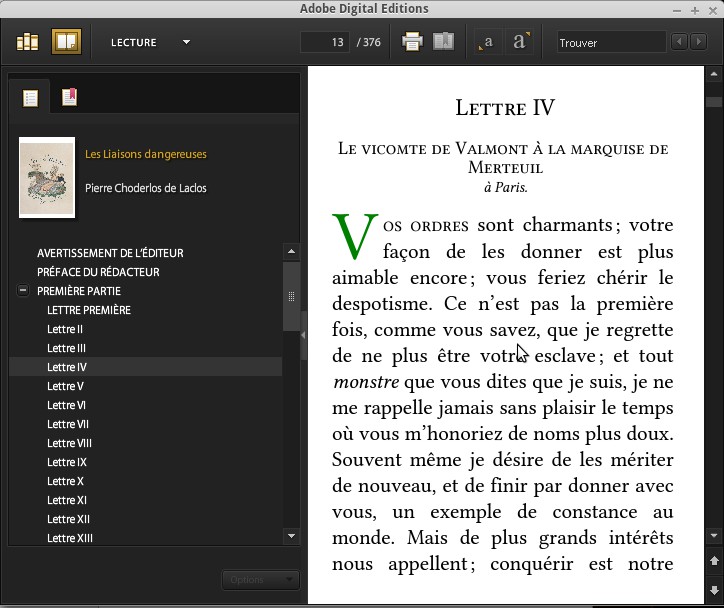Image resolution: width=724 pixels, height=608 pixels.
Task: Go to Lettre VII
Action: (x=68, y=424)
